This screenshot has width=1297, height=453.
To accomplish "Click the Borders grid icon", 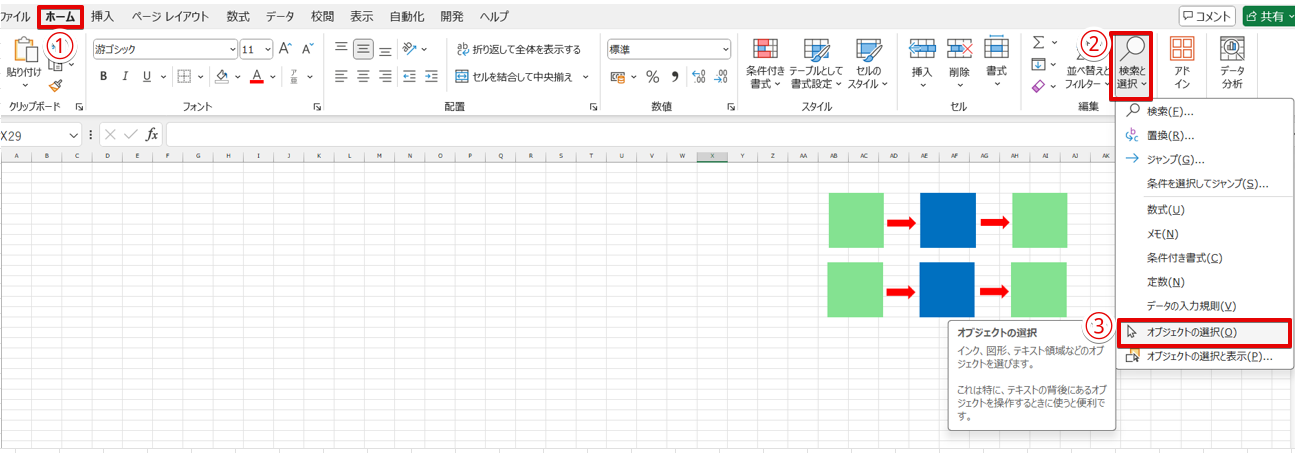I will 184,76.
